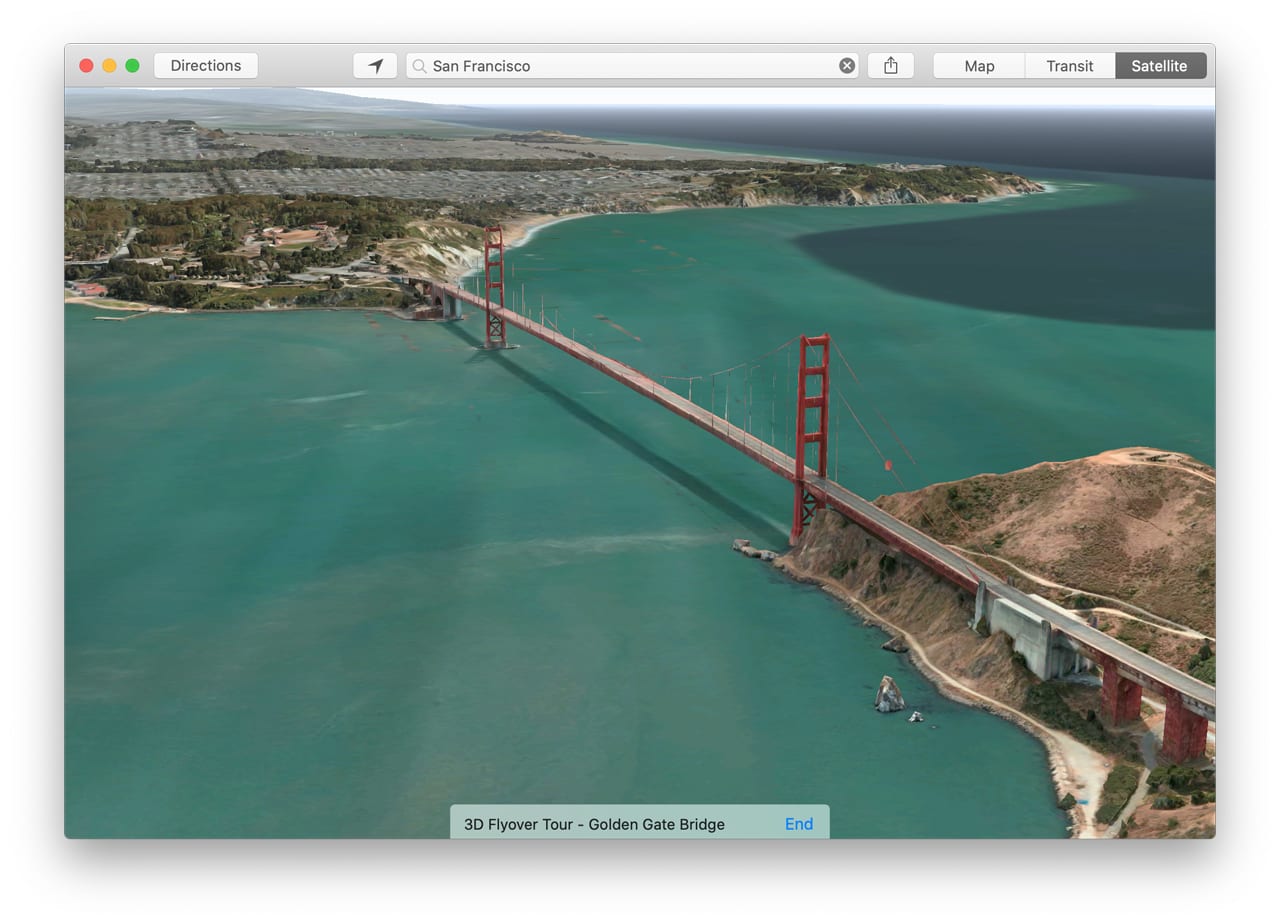Open the Directions panel
The image size is (1280, 924).
pyautogui.click(x=206, y=66)
